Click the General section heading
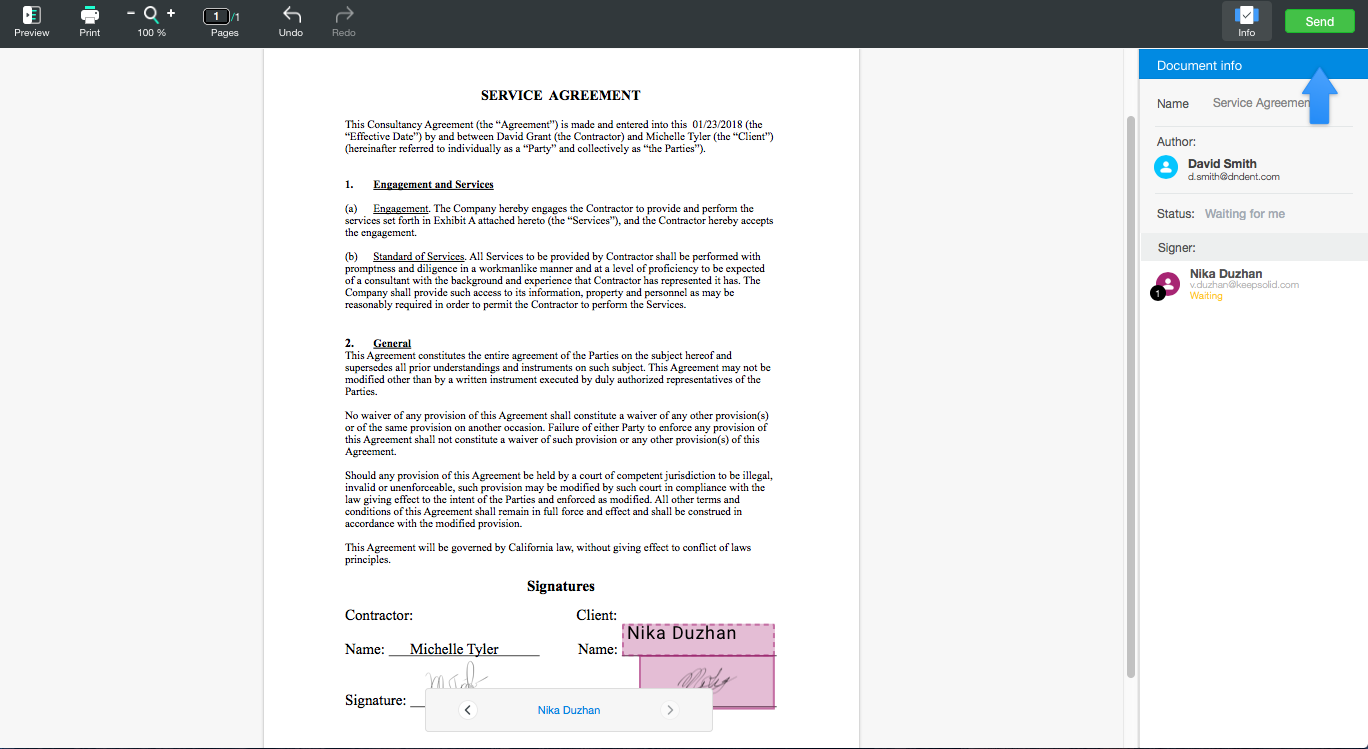 pyautogui.click(x=392, y=344)
